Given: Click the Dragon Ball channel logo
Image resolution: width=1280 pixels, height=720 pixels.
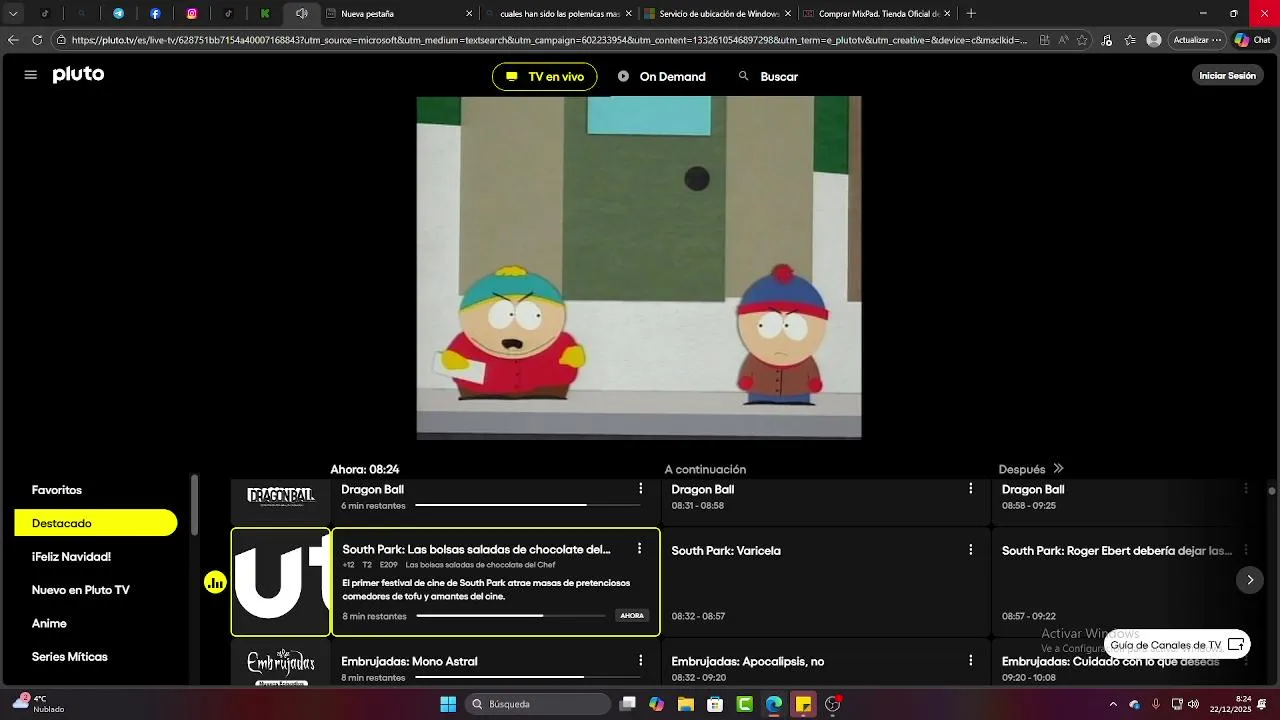Looking at the screenshot, I should (281, 497).
